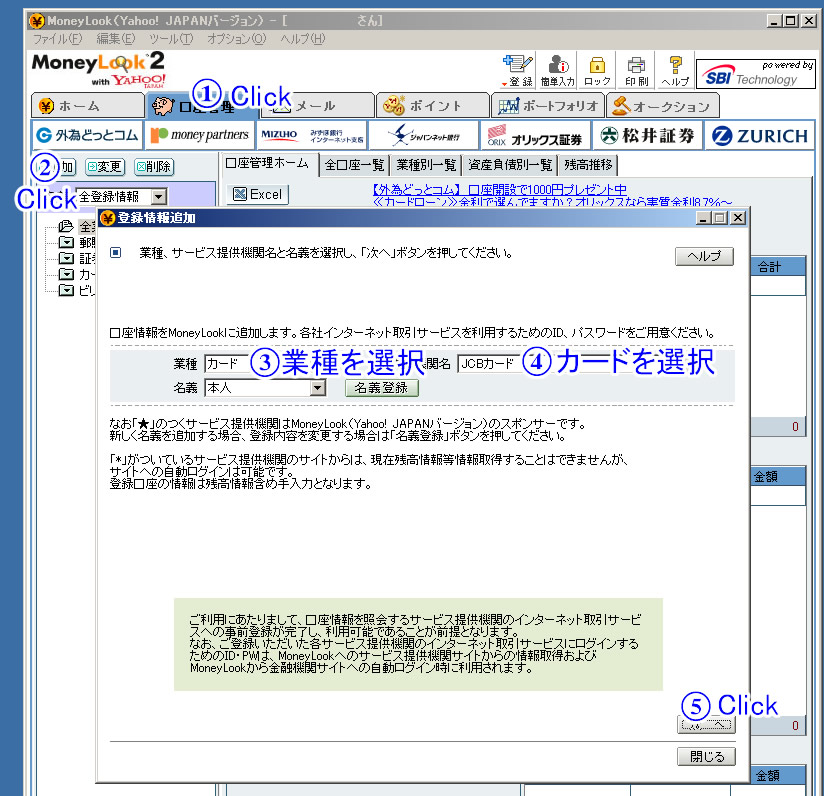Click the オリックス証券 banner
The width and height of the screenshot is (824, 796).
[x=536, y=136]
